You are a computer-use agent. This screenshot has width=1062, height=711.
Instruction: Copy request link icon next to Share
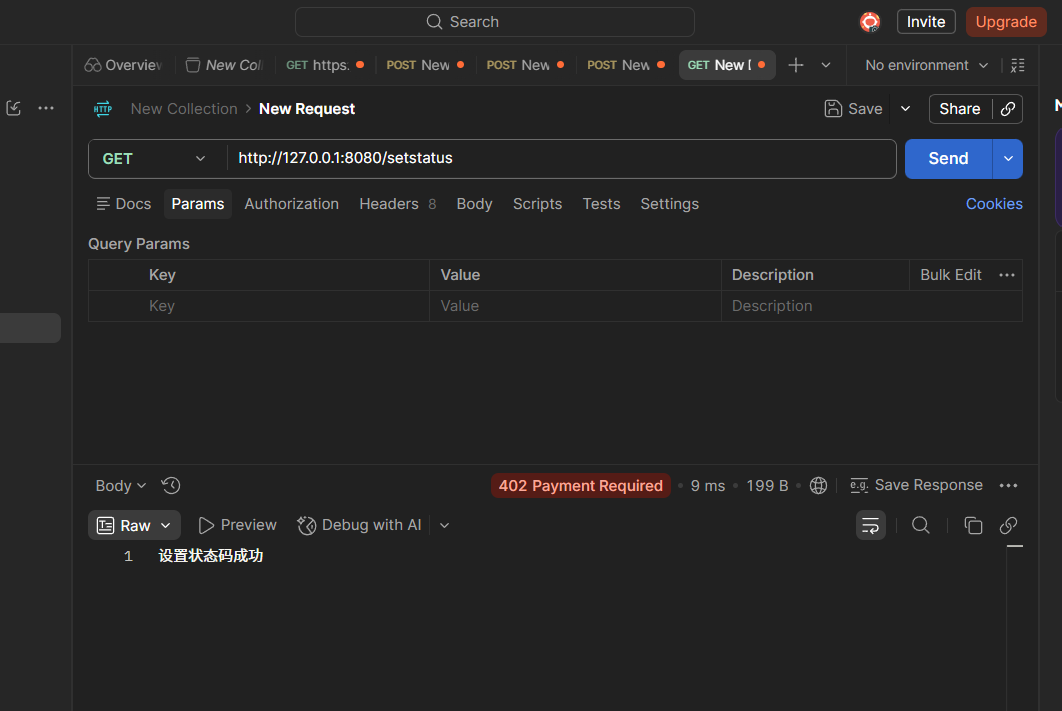[x=1008, y=109]
